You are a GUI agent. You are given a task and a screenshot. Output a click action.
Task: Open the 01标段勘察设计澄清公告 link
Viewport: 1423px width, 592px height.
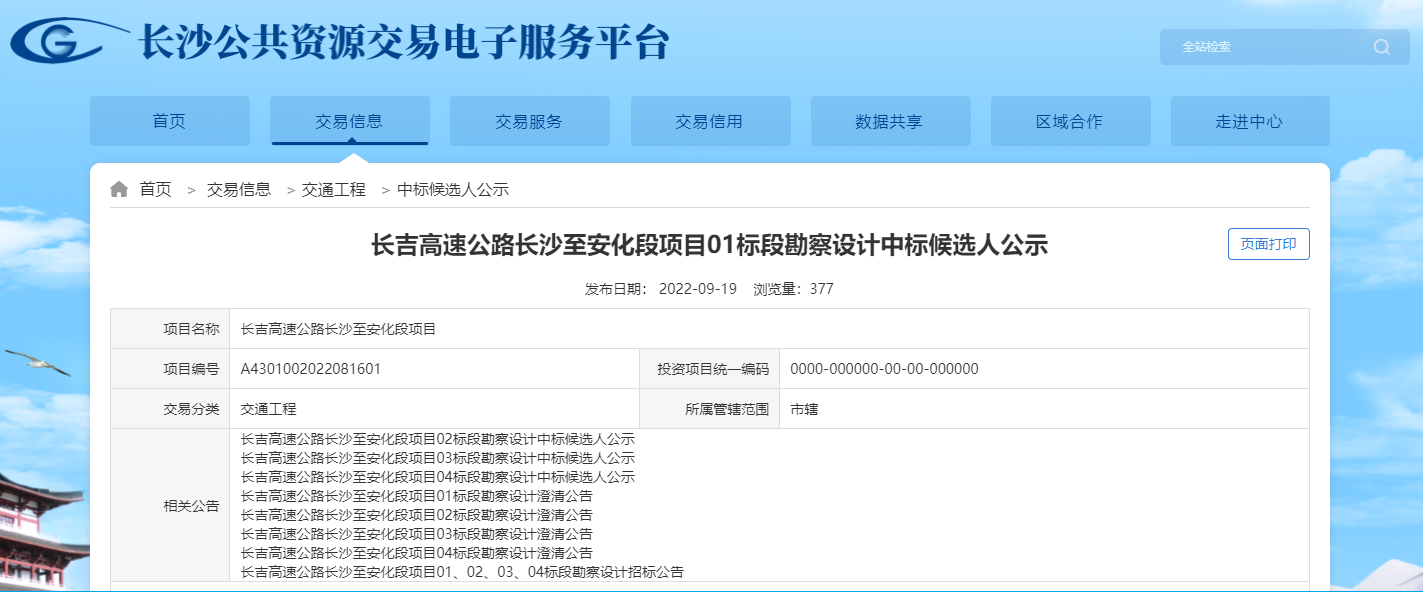[x=417, y=496]
